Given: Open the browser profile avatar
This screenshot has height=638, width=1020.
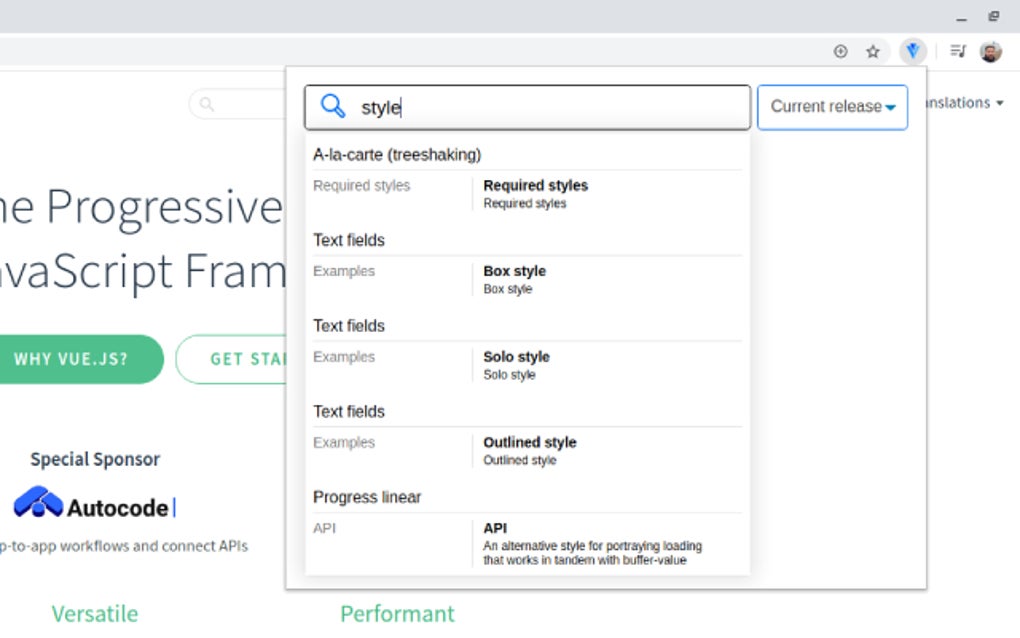Looking at the screenshot, I should point(990,51).
